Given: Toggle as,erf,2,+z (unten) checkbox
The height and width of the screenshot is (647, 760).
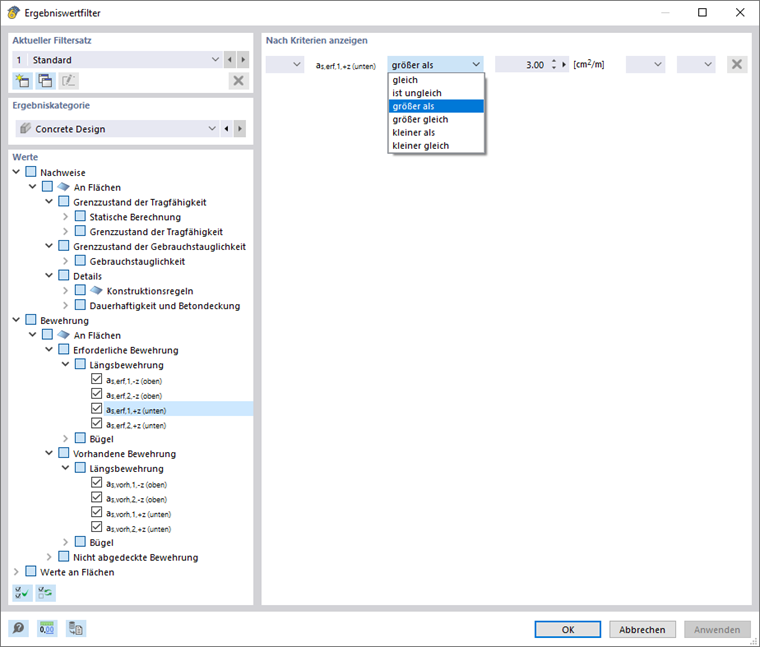Looking at the screenshot, I should (x=96, y=423).
